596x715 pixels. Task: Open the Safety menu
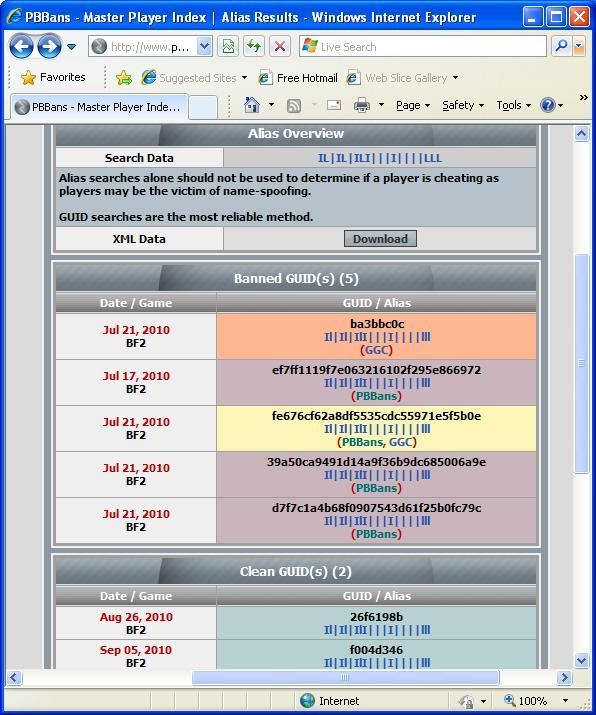[462, 106]
